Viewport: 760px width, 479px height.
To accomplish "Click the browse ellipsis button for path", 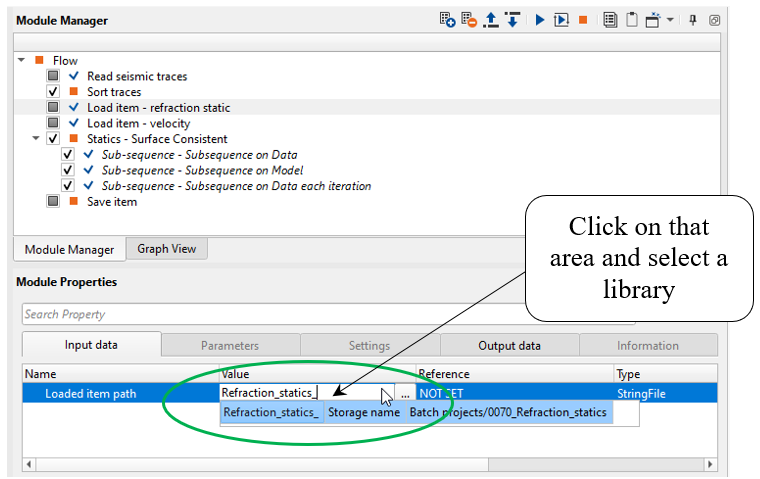I will click(x=405, y=394).
